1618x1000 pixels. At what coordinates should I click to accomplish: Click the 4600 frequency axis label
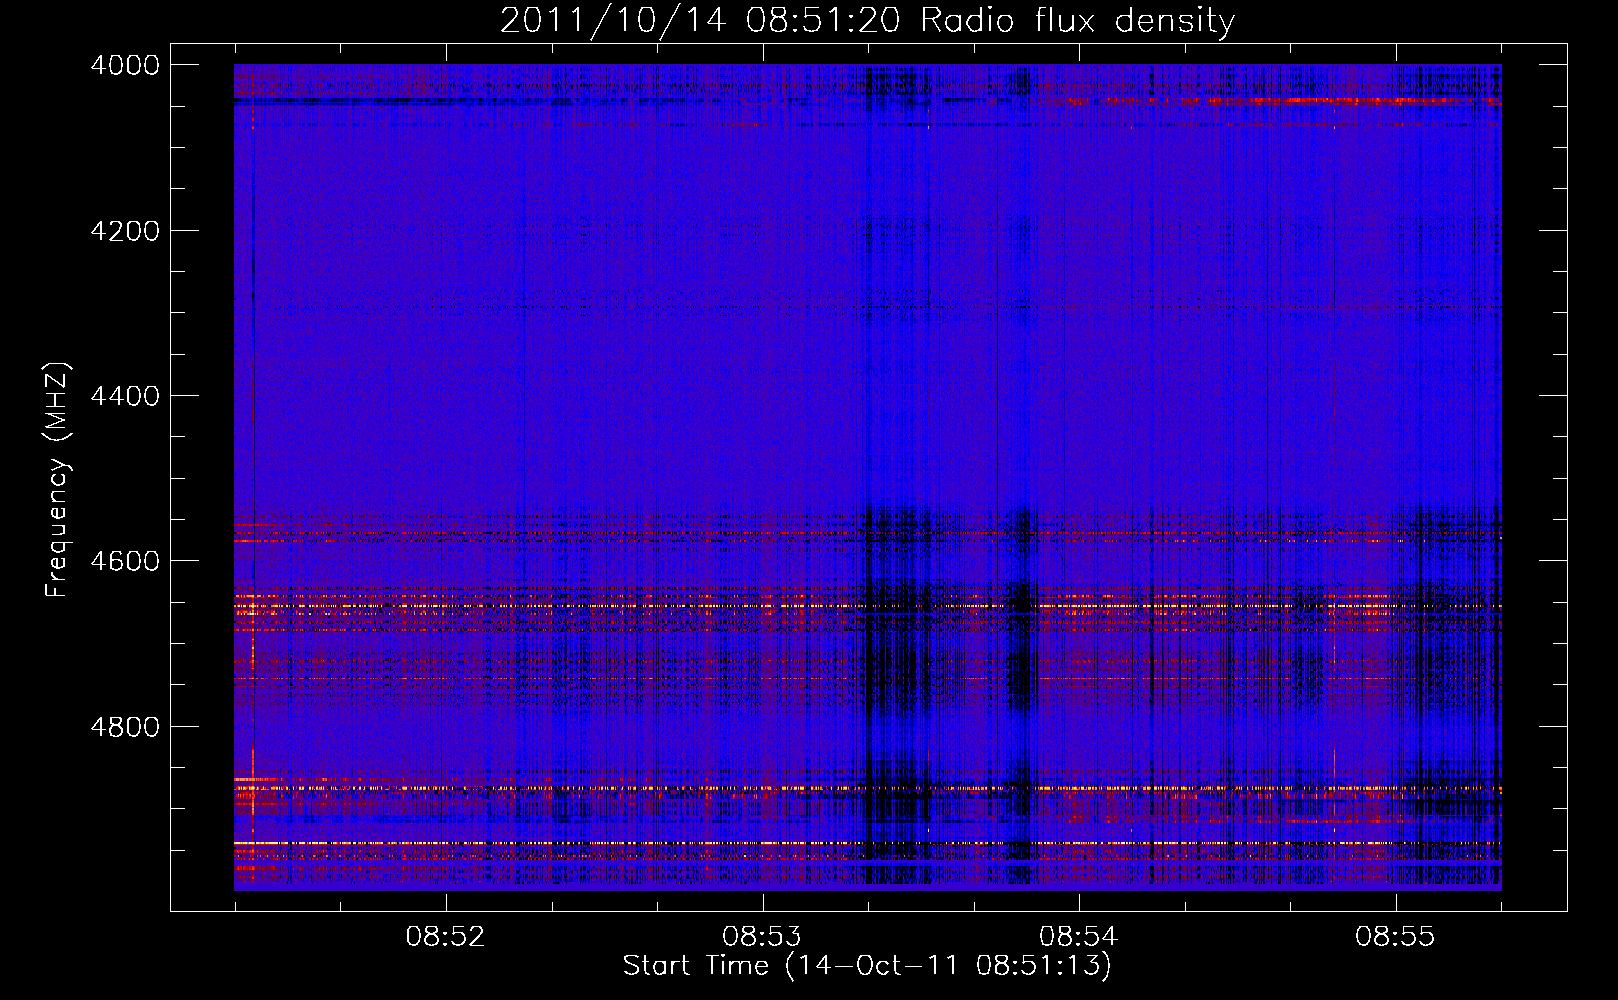(x=125, y=561)
